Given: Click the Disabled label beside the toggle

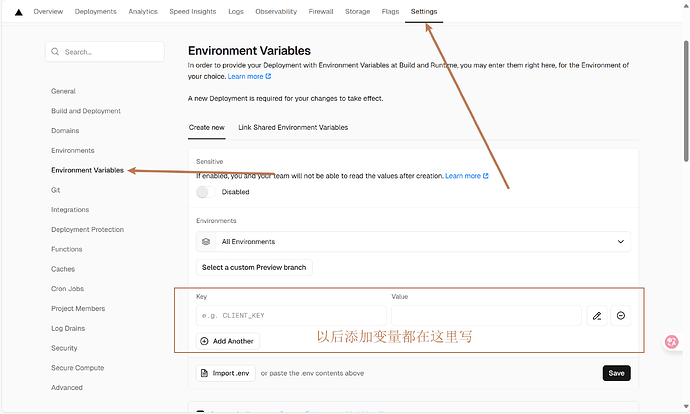Looking at the screenshot, I should click(x=235, y=192).
